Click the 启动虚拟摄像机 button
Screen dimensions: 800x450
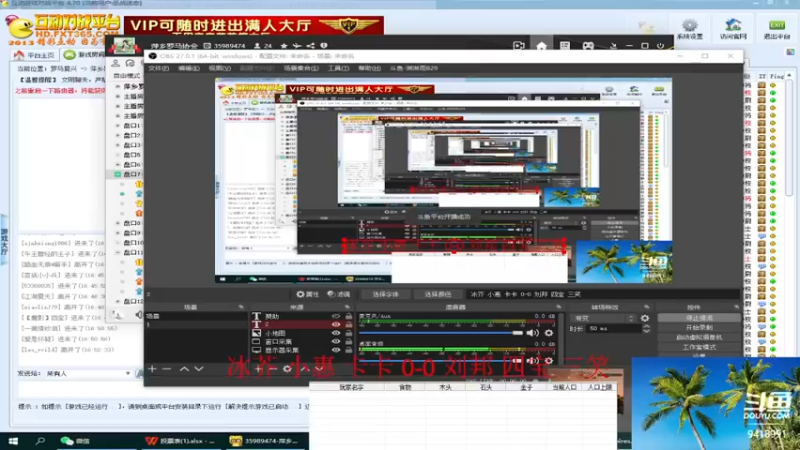pyautogui.click(x=698, y=337)
